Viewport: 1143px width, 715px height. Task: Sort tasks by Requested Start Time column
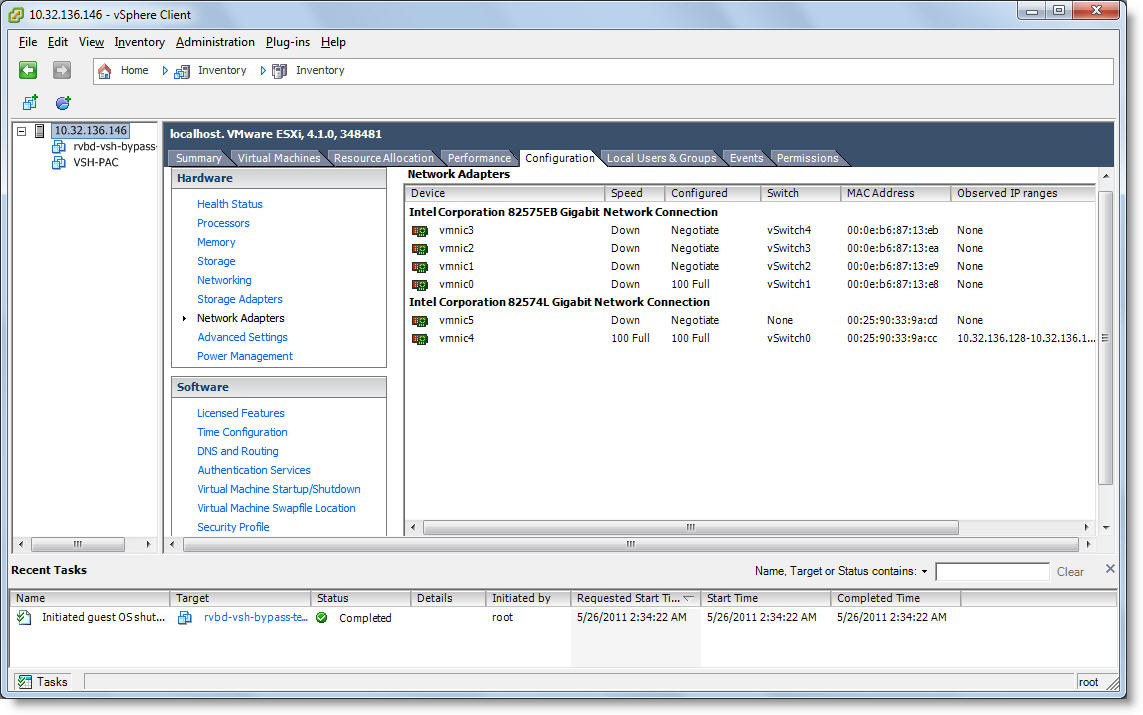[x=635, y=598]
